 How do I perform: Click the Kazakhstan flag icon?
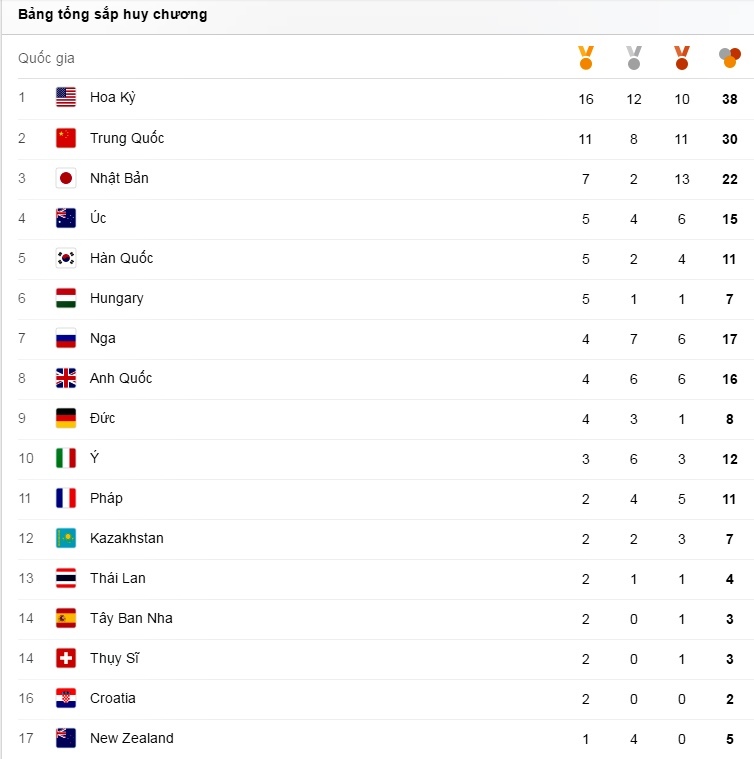66,538
